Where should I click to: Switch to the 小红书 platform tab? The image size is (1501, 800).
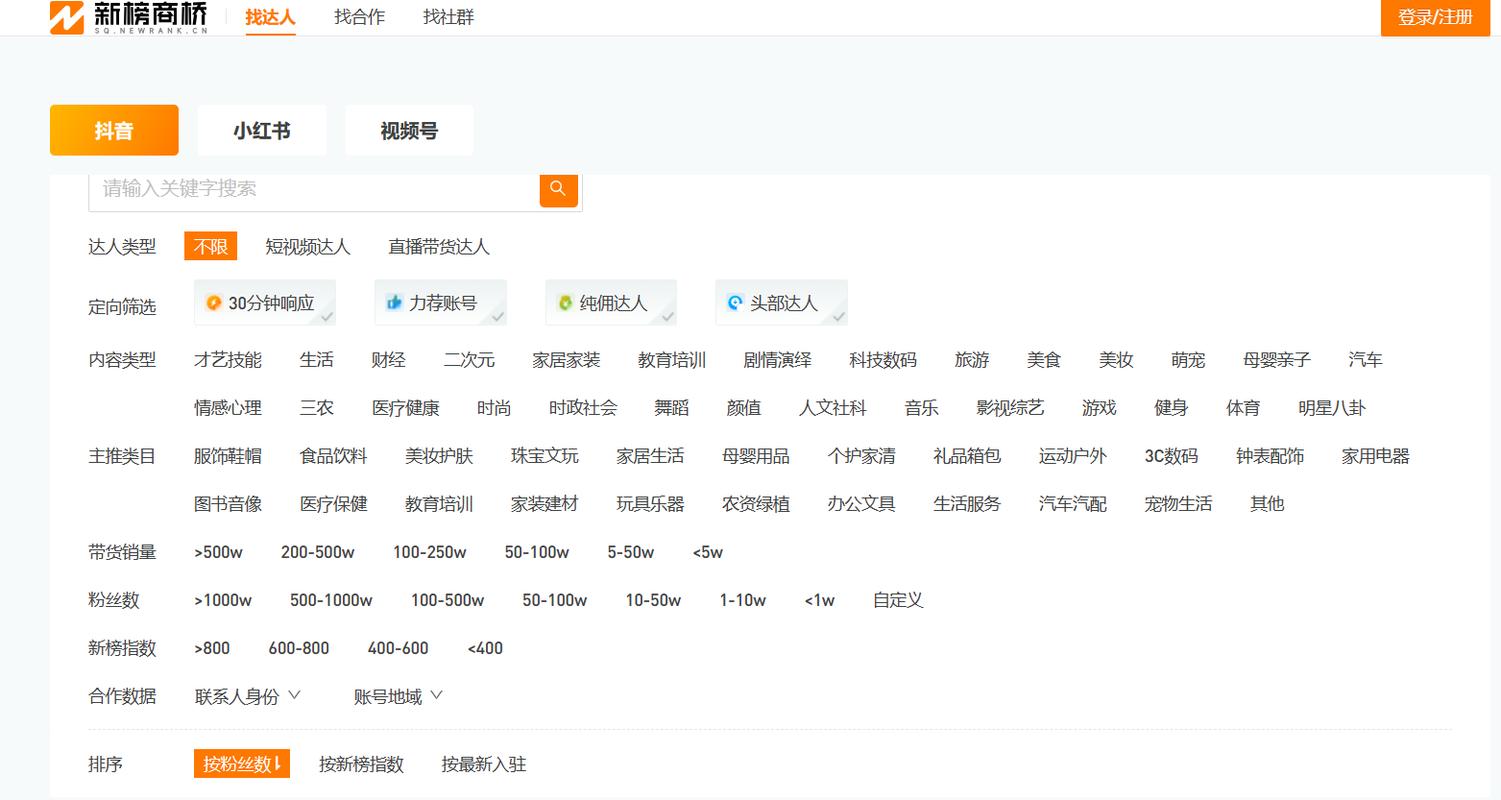pos(262,131)
